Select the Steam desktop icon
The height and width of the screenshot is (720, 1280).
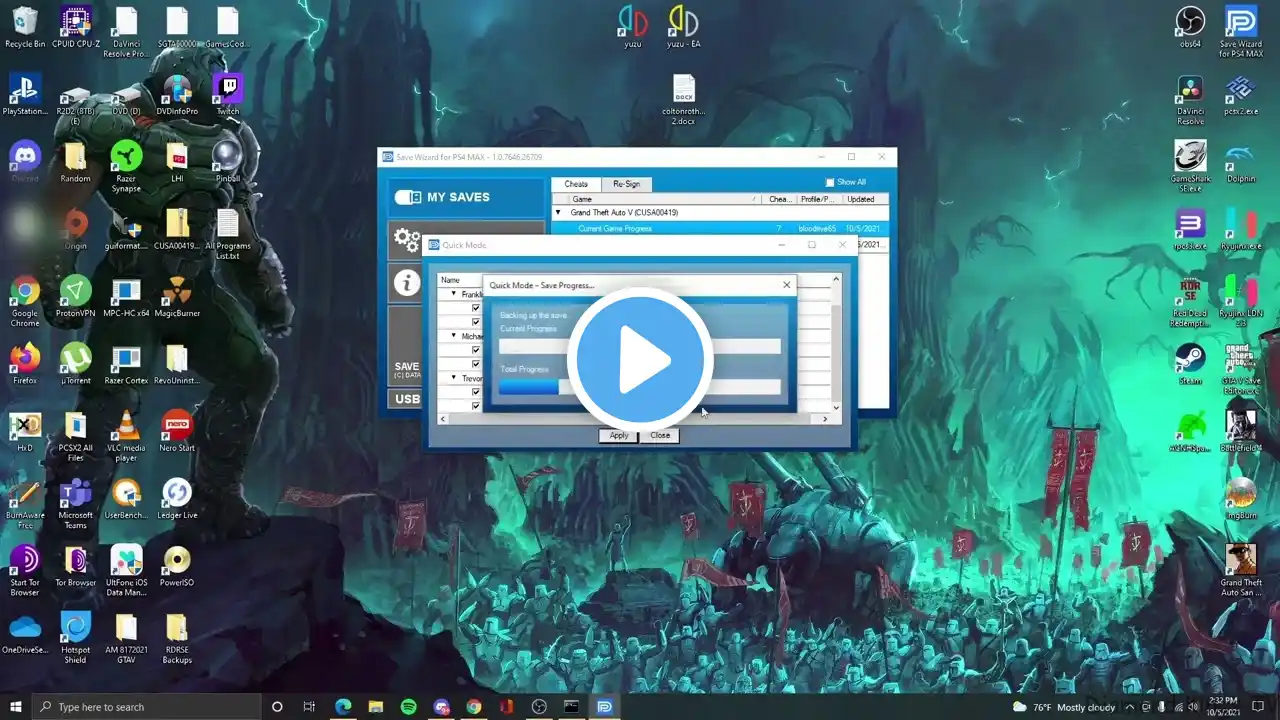click(1190, 366)
